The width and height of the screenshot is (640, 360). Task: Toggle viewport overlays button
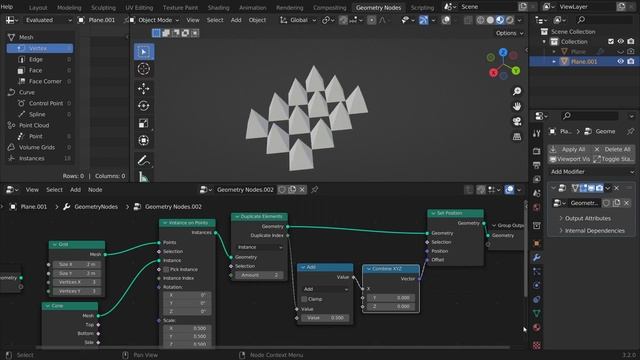pos(446,20)
